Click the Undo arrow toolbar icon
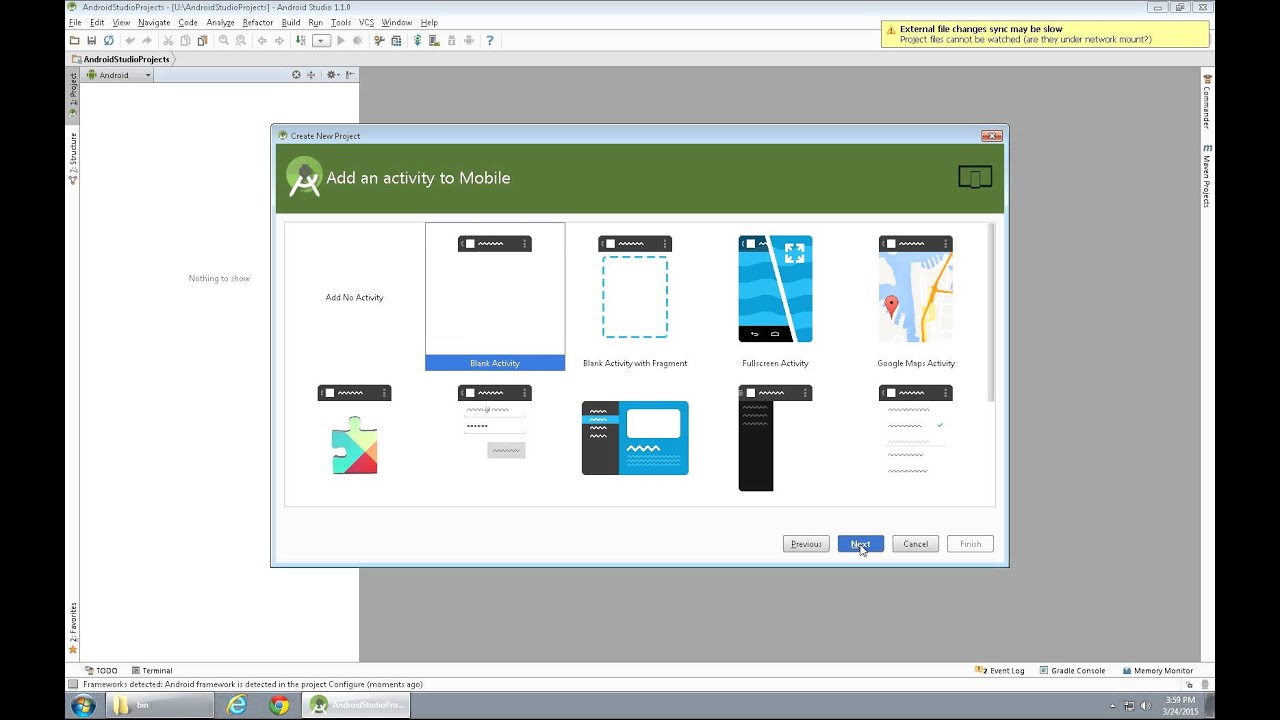Image resolution: width=1280 pixels, height=720 pixels. tap(130, 40)
